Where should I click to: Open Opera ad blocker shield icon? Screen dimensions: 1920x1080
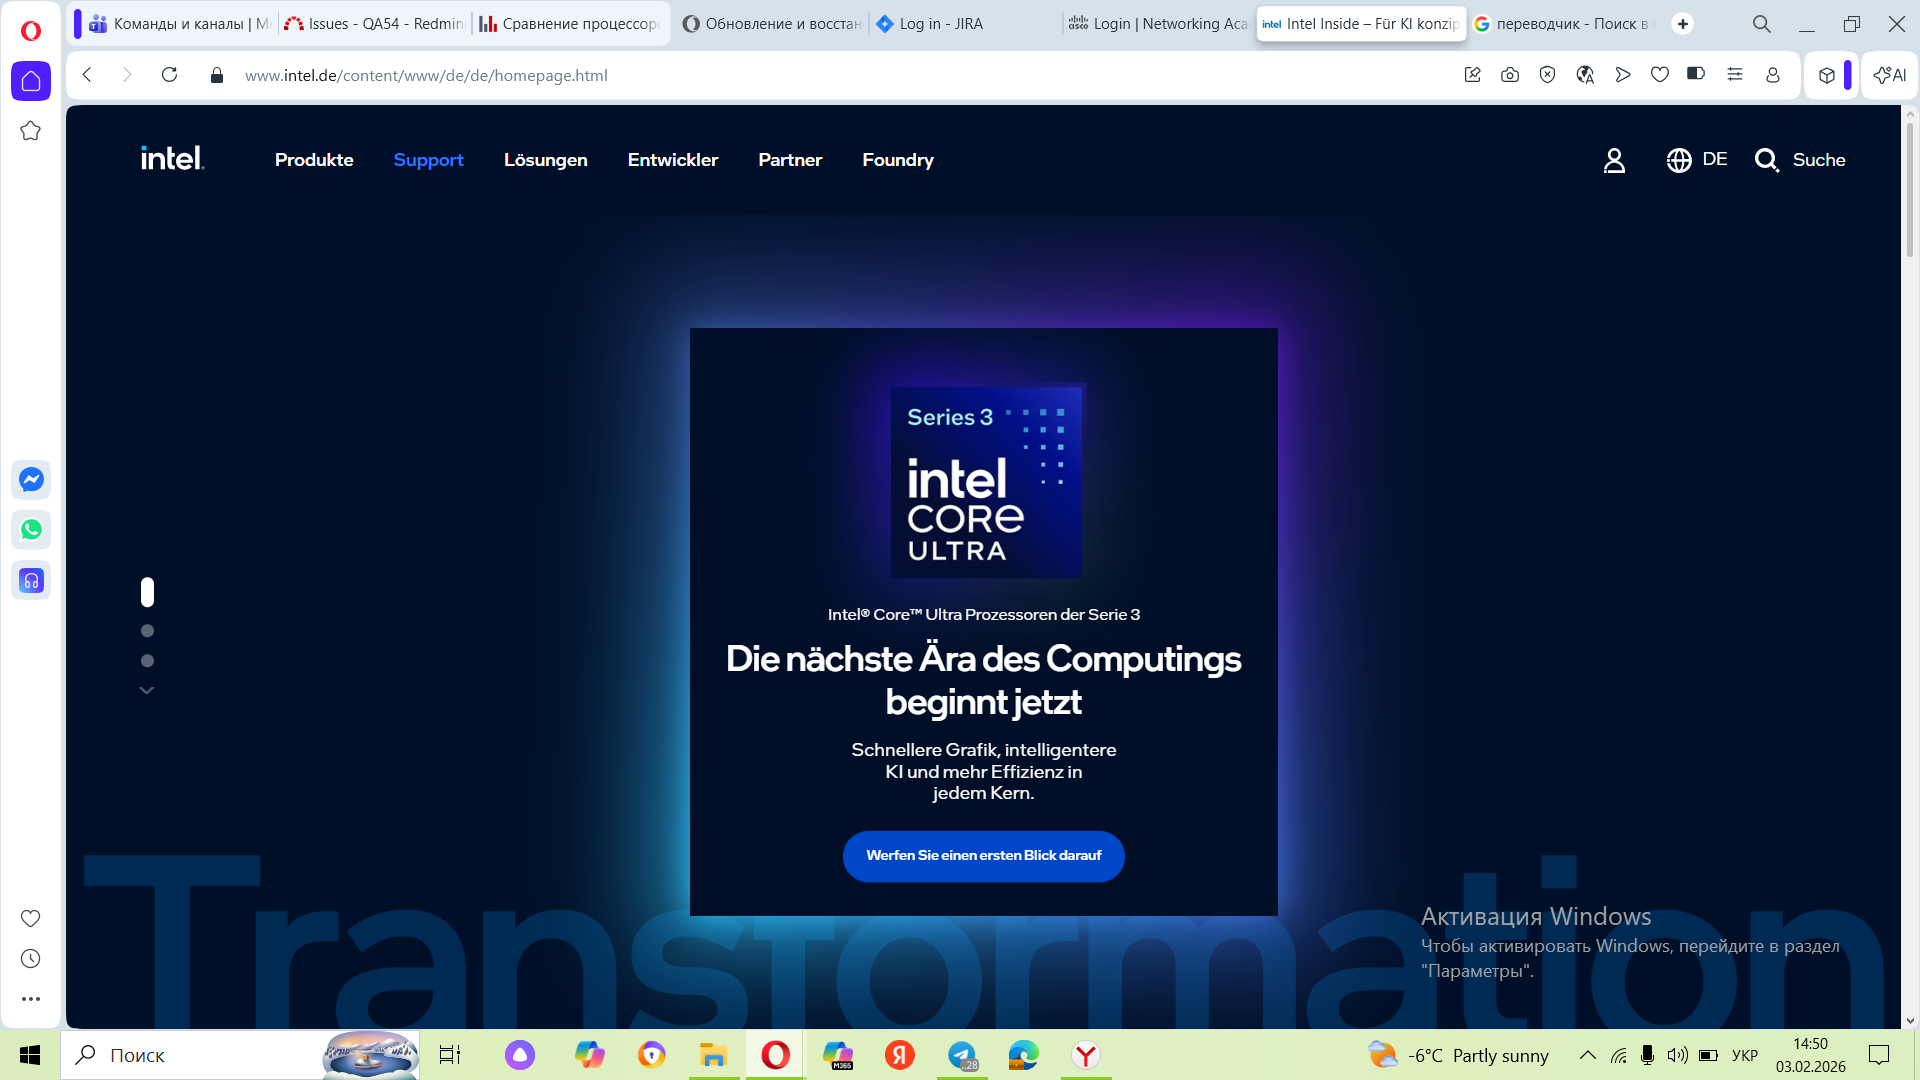pyautogui.click(x=1547, y=75)
